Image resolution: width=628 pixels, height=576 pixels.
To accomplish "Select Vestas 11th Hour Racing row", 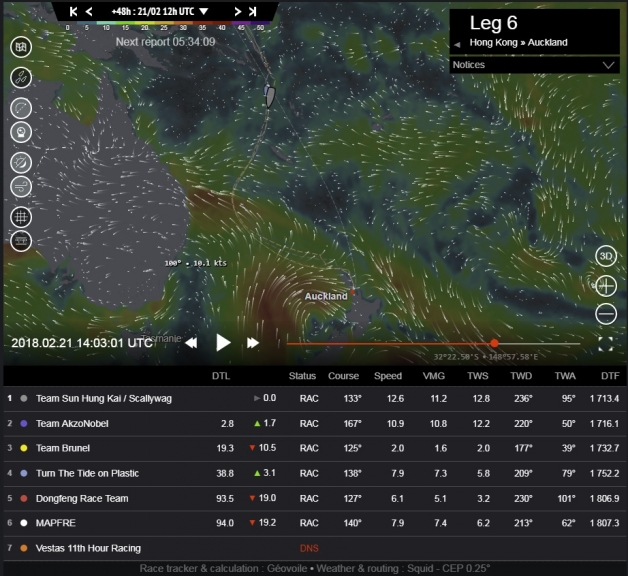I will coord(315,548).
